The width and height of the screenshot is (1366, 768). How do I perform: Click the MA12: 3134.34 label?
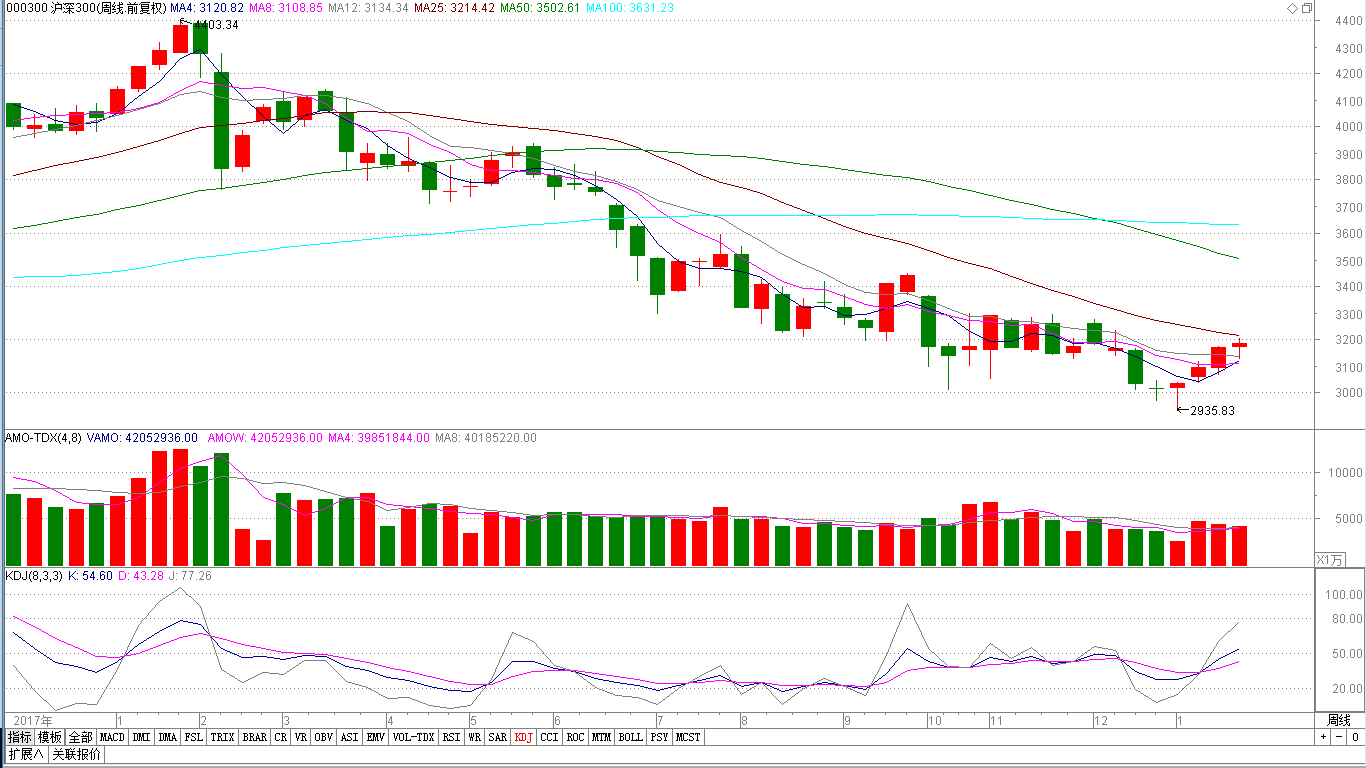pos(368,8)
